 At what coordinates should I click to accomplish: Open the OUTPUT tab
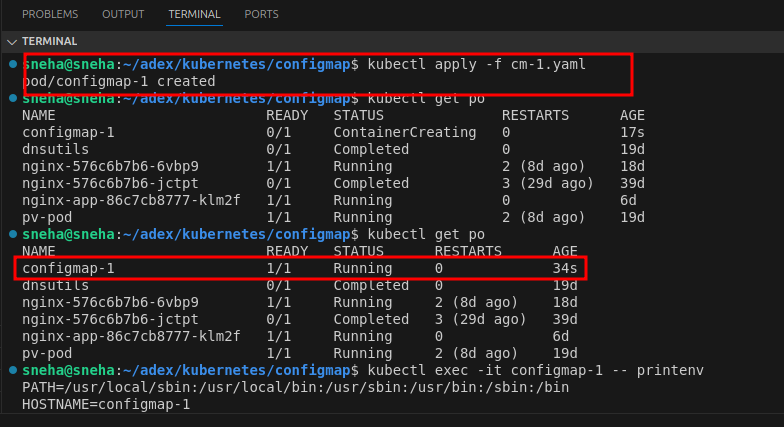point(124,15)
